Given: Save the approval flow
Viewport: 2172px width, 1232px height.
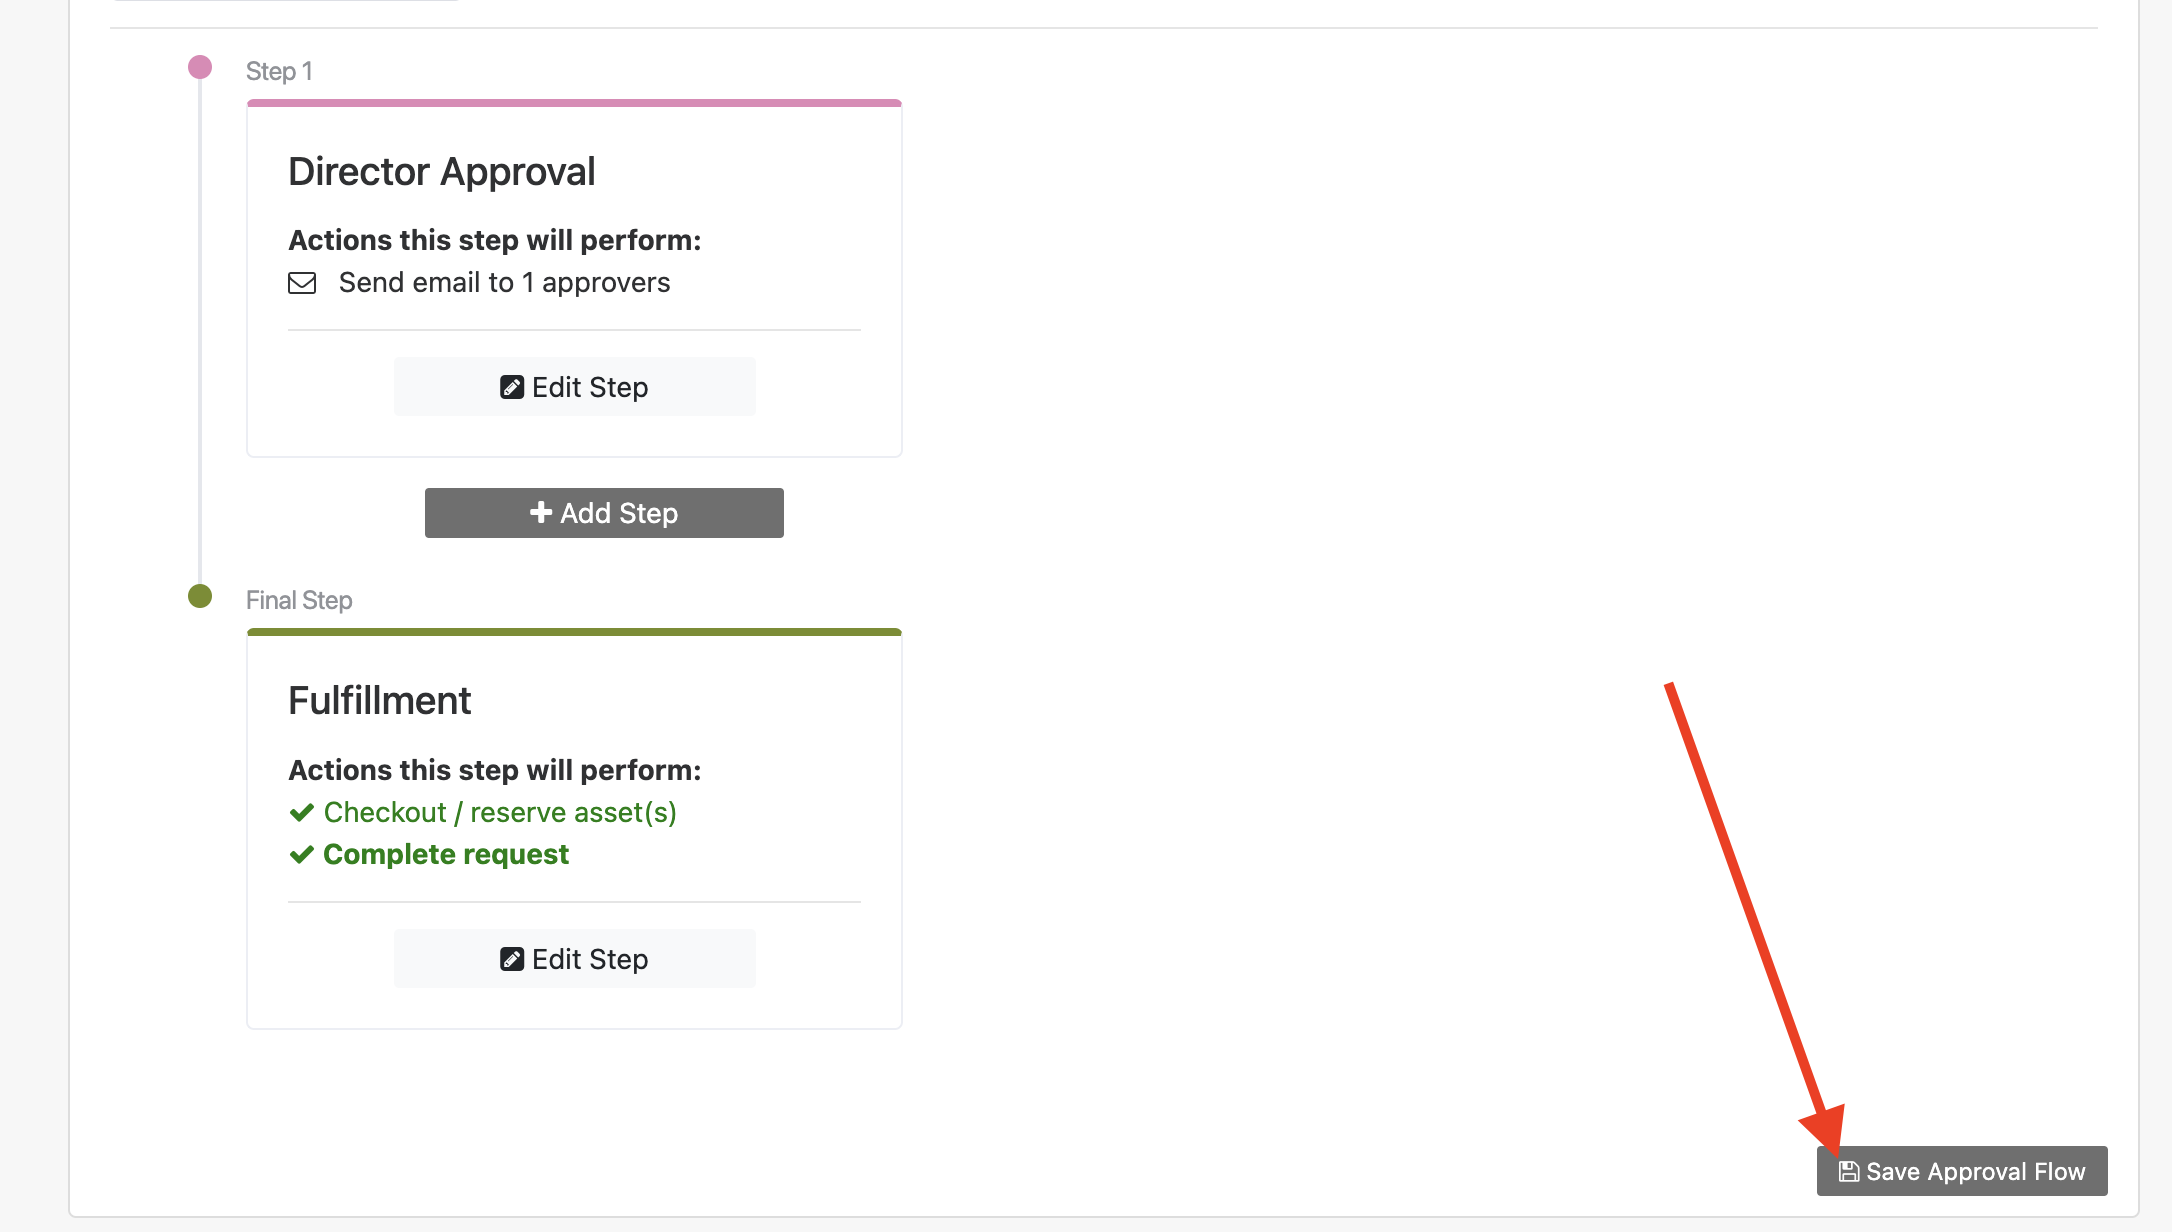Looking at the screenshot, I should tap(1962, 1171).
